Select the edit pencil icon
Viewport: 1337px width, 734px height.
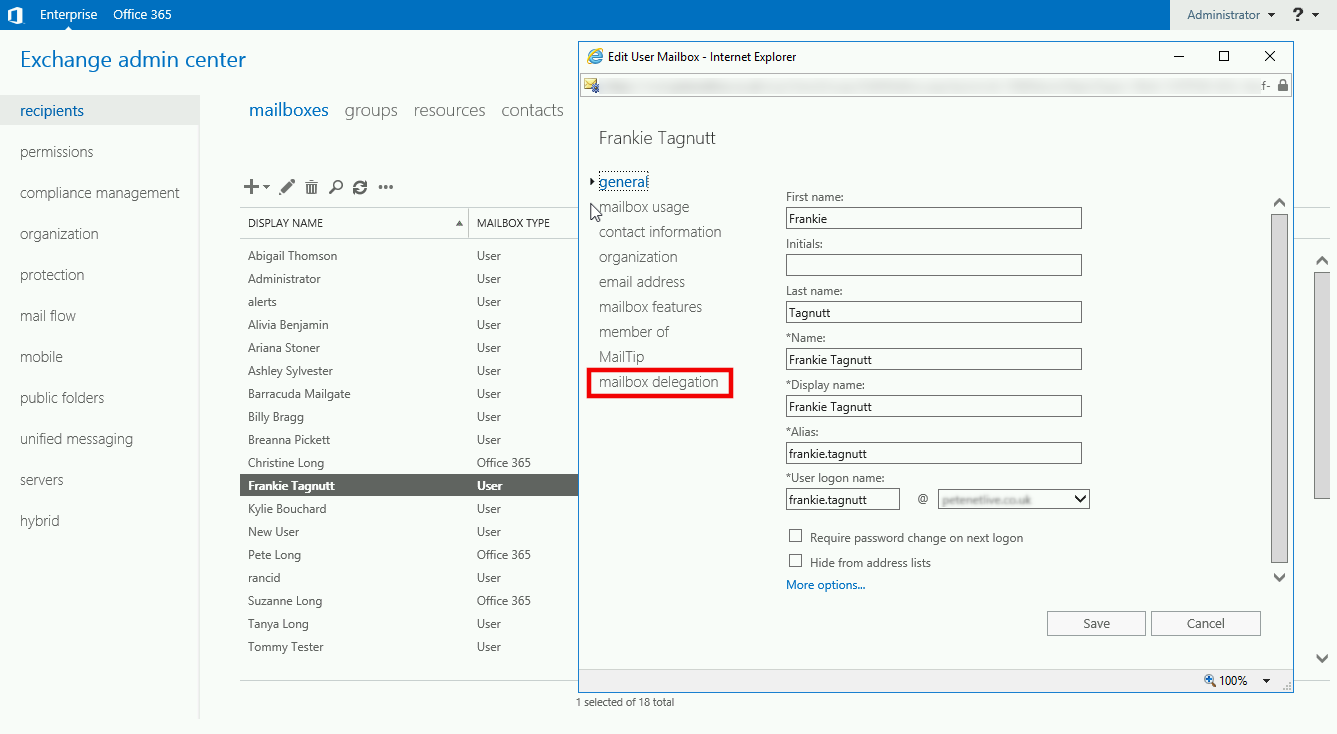(x=287, y=187)
